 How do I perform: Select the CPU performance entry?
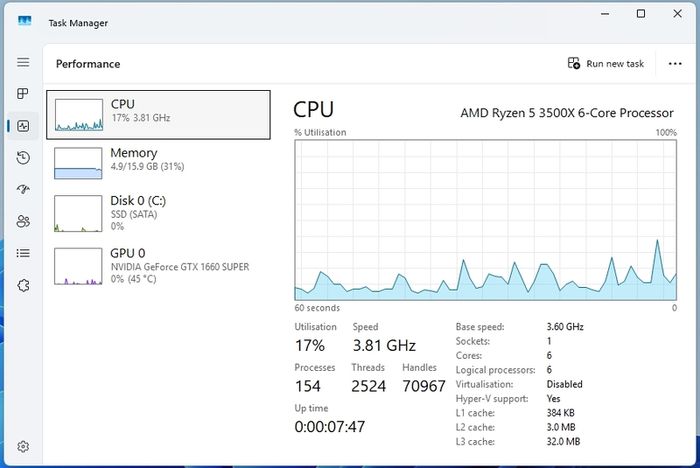(158, 115)
